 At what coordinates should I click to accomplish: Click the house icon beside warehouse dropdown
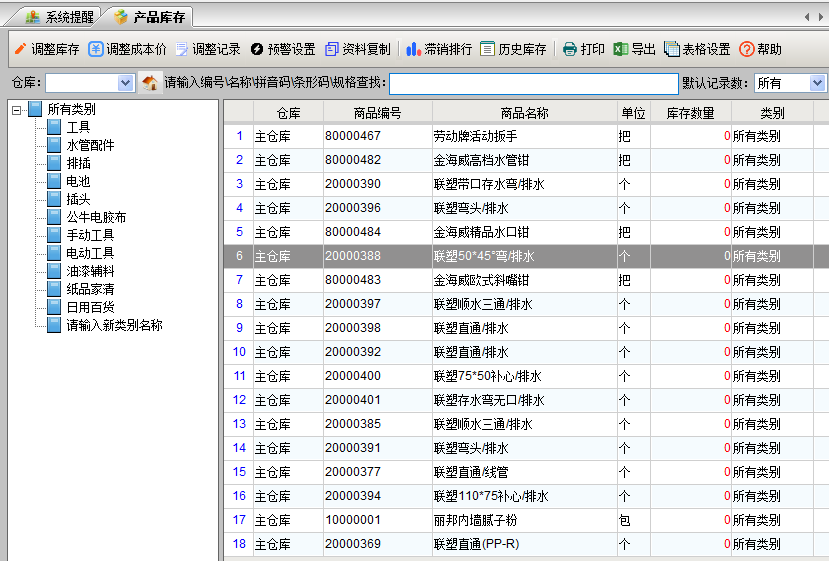150,83
